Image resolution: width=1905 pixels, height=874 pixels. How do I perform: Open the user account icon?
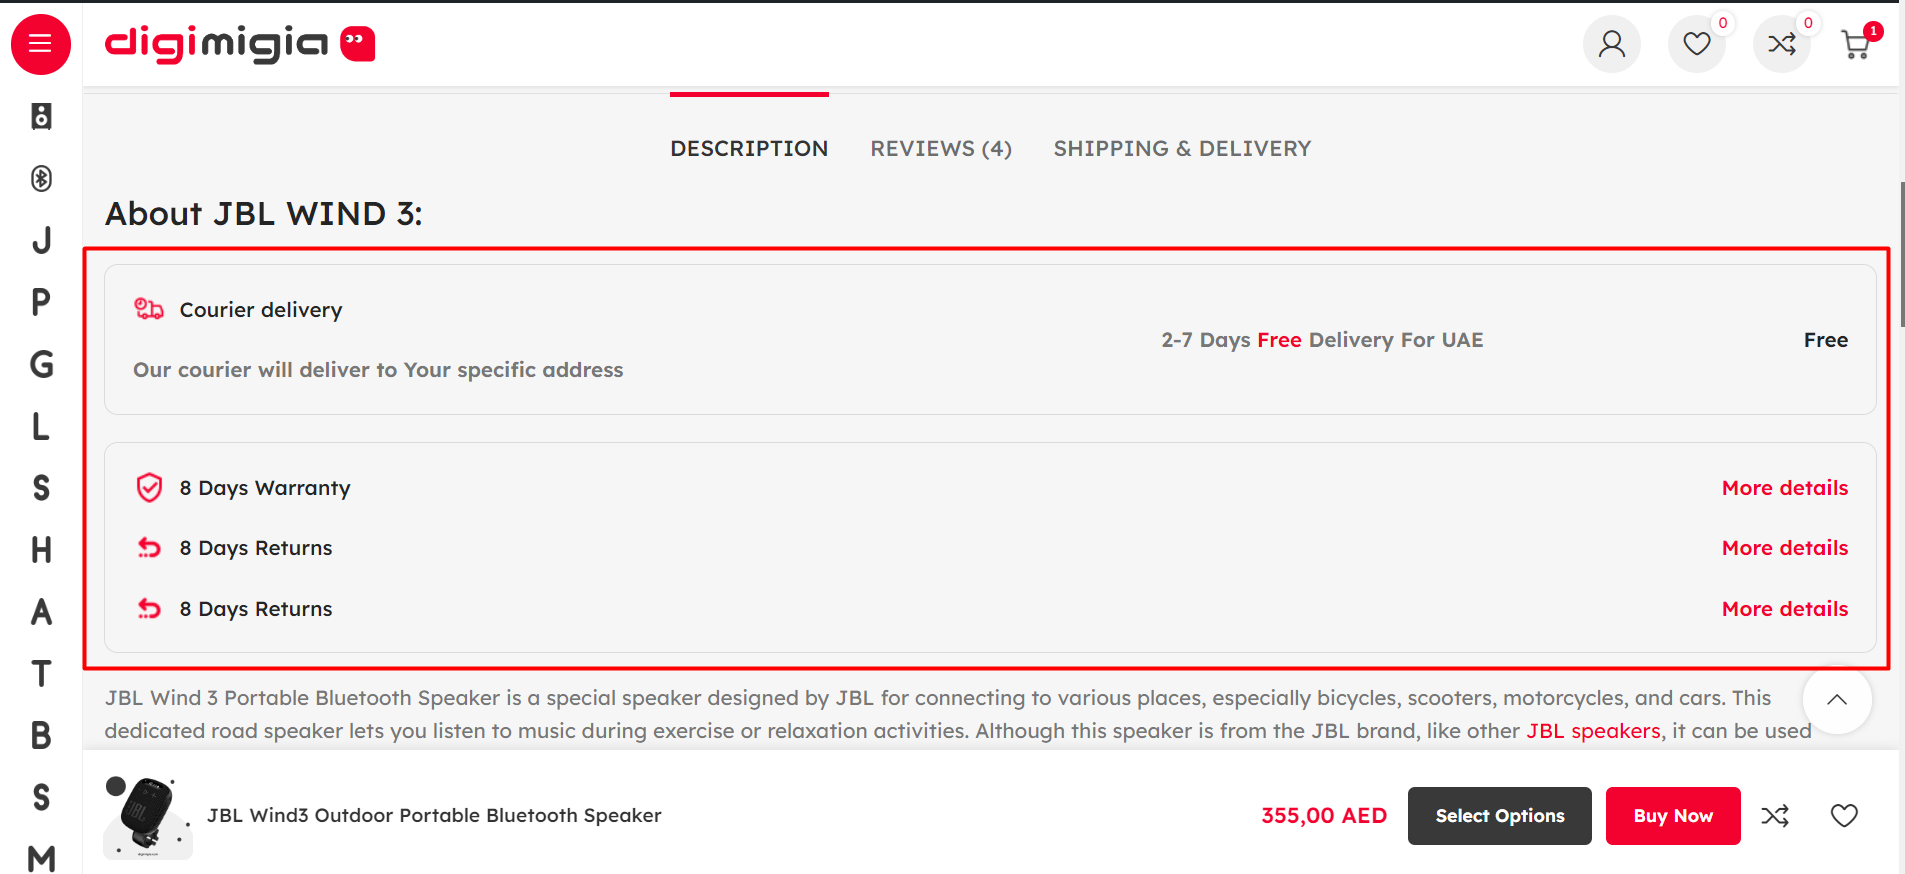coord(1612,44)
